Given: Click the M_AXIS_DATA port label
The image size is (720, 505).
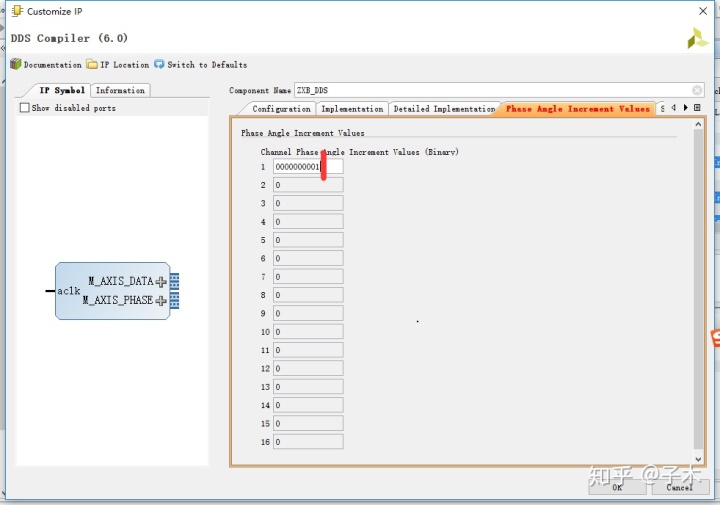Looking at the screenshot, I should [121, 281].
